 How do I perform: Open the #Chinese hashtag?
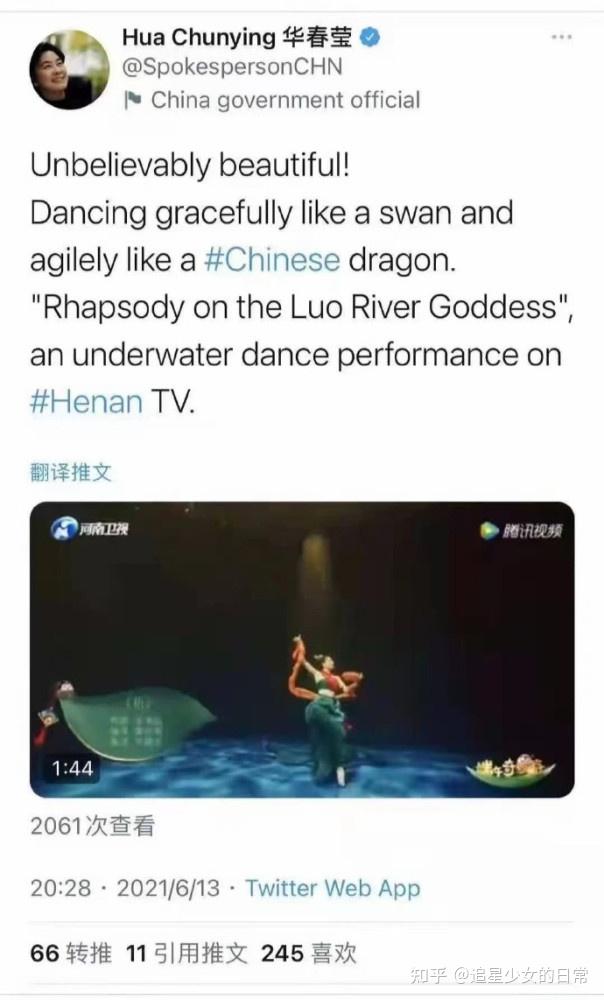[272, 260]
